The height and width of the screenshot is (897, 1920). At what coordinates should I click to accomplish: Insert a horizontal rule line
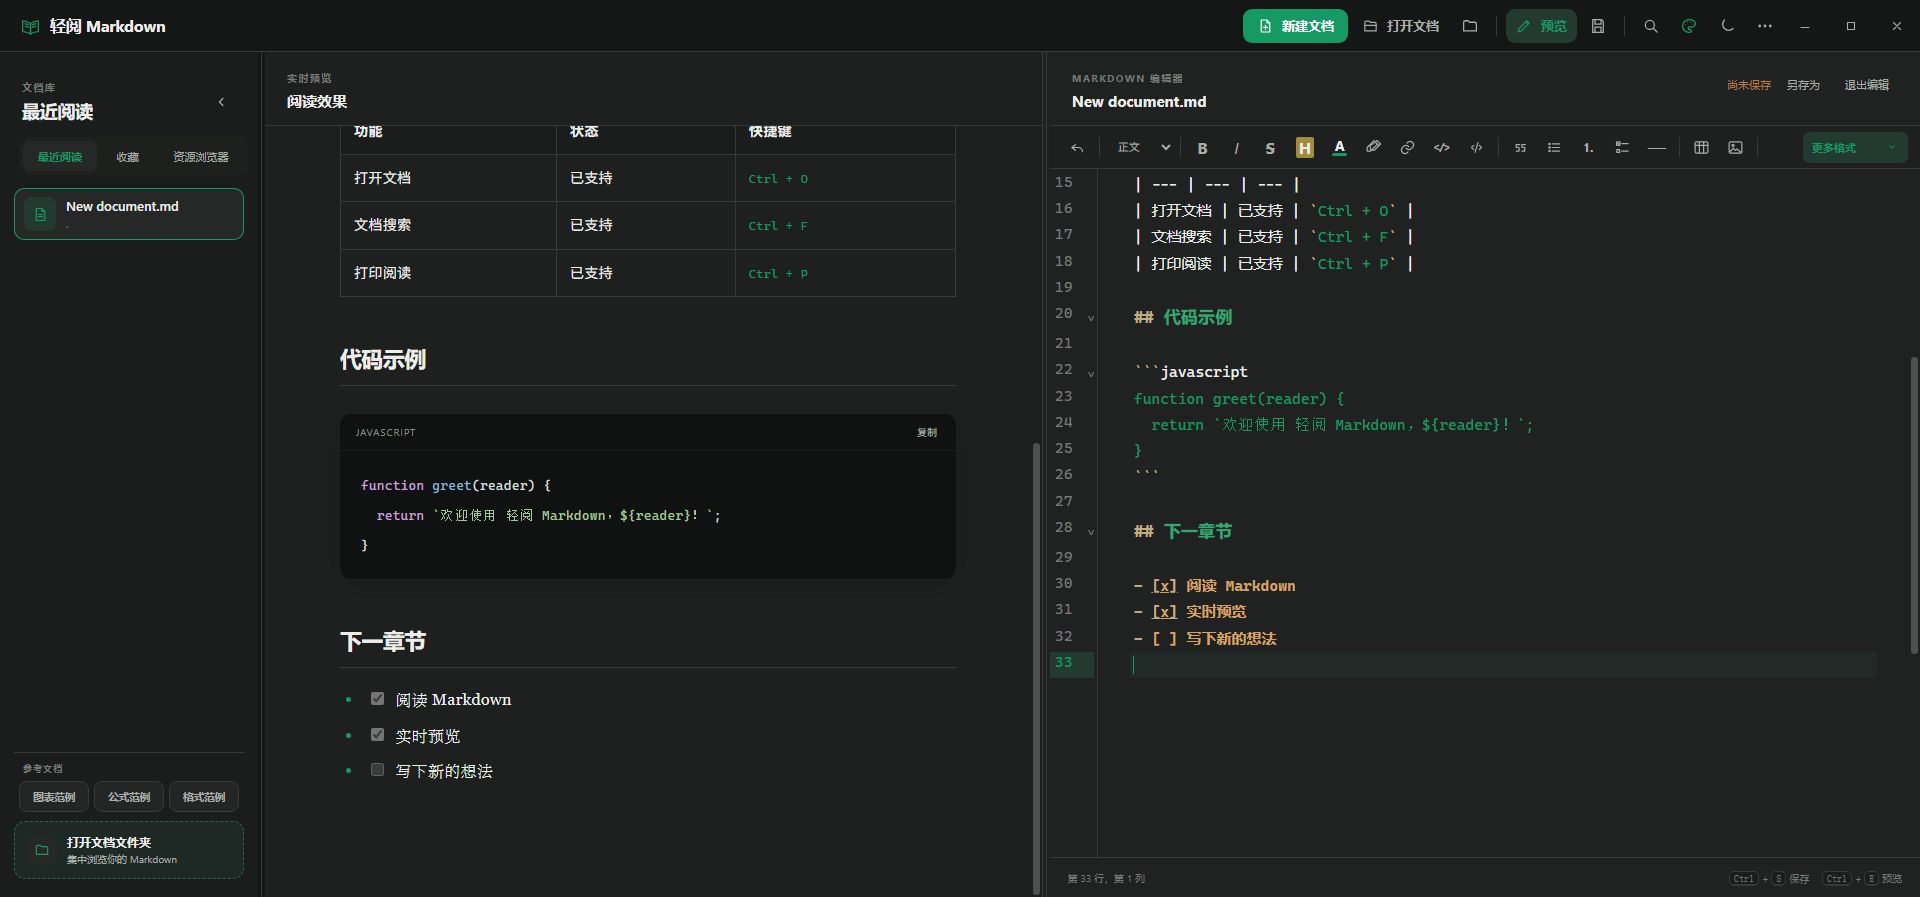click(x=1657, y=148)
